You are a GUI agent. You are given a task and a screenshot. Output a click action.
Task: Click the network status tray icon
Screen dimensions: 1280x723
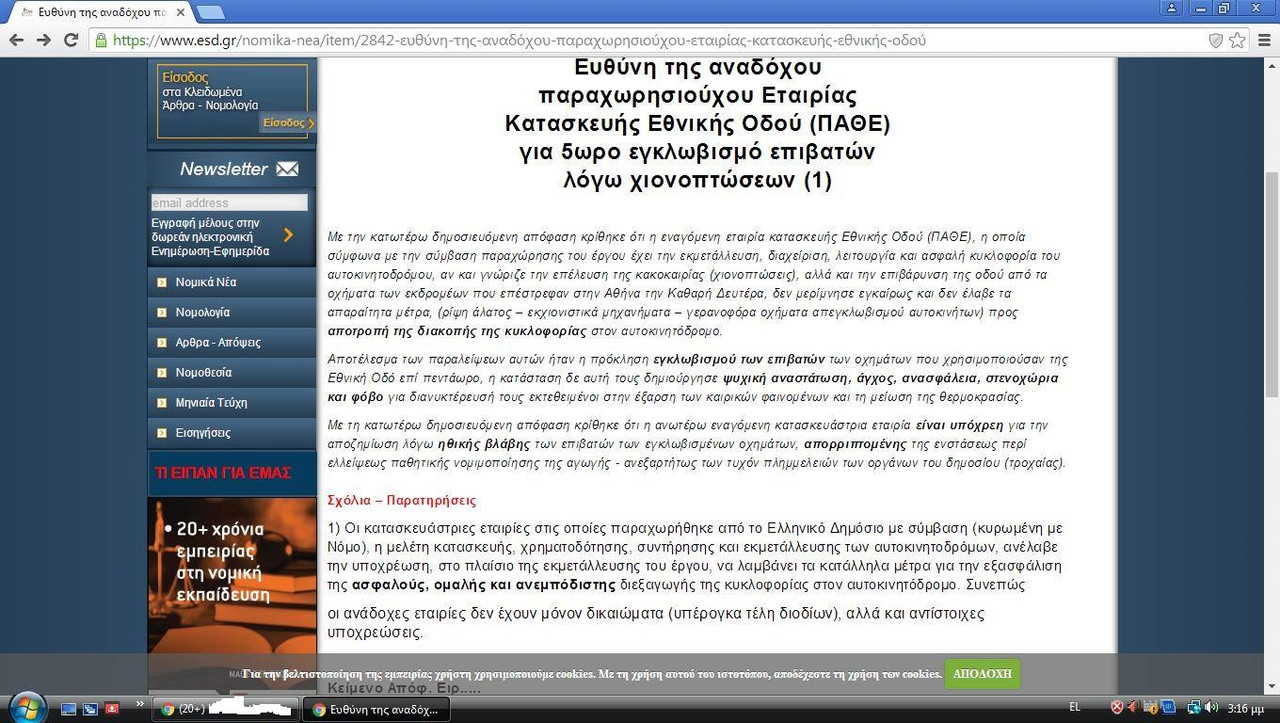coord(1193,708)
